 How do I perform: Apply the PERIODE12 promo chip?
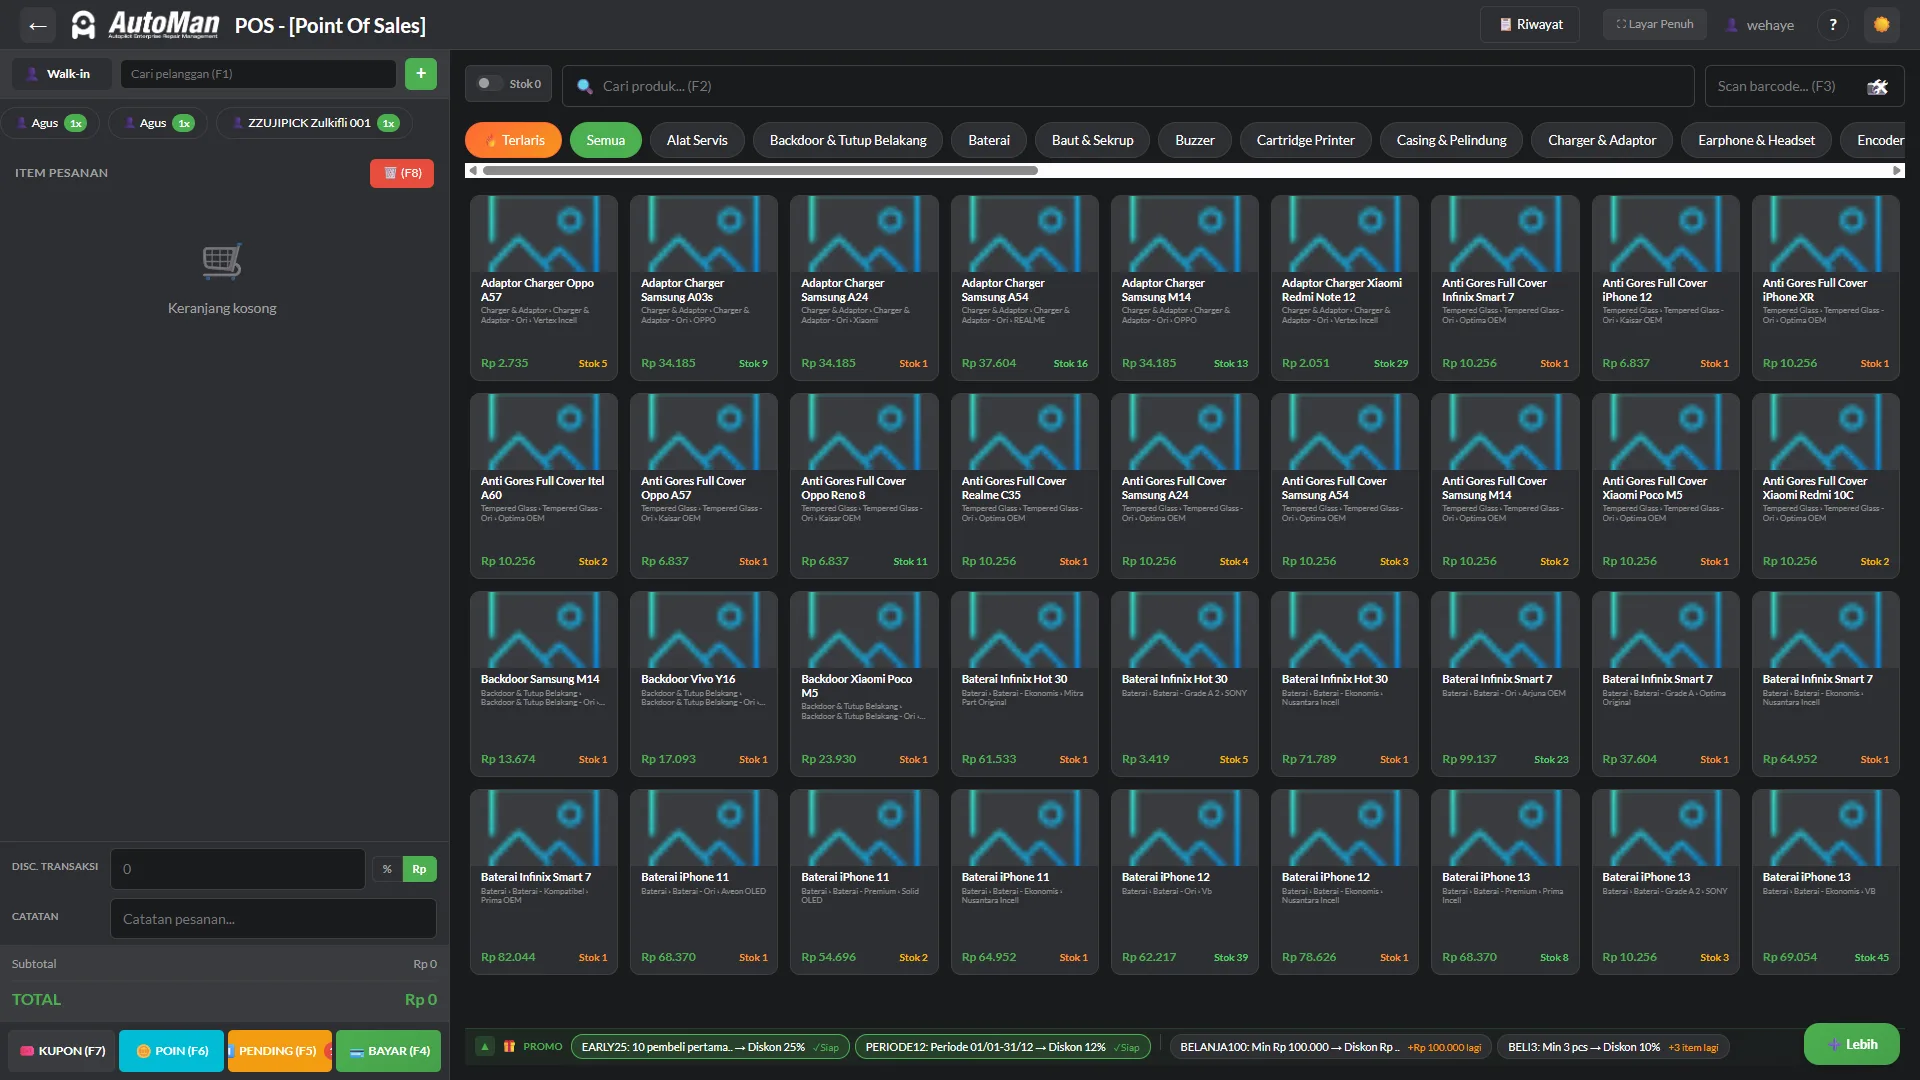click(x=1002, y=1047)
